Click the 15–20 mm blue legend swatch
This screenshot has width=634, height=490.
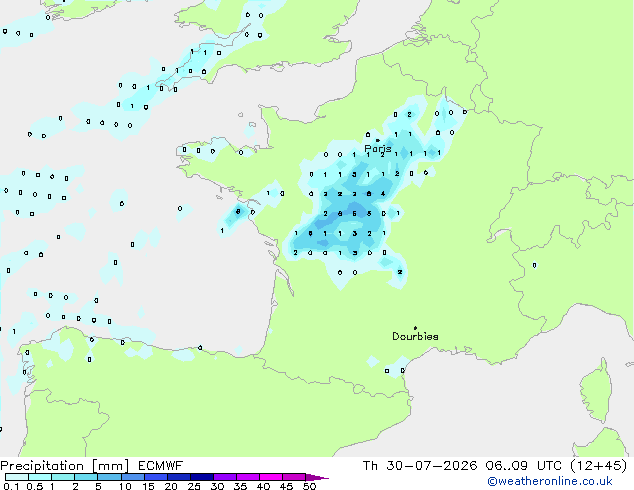point(156,477)
